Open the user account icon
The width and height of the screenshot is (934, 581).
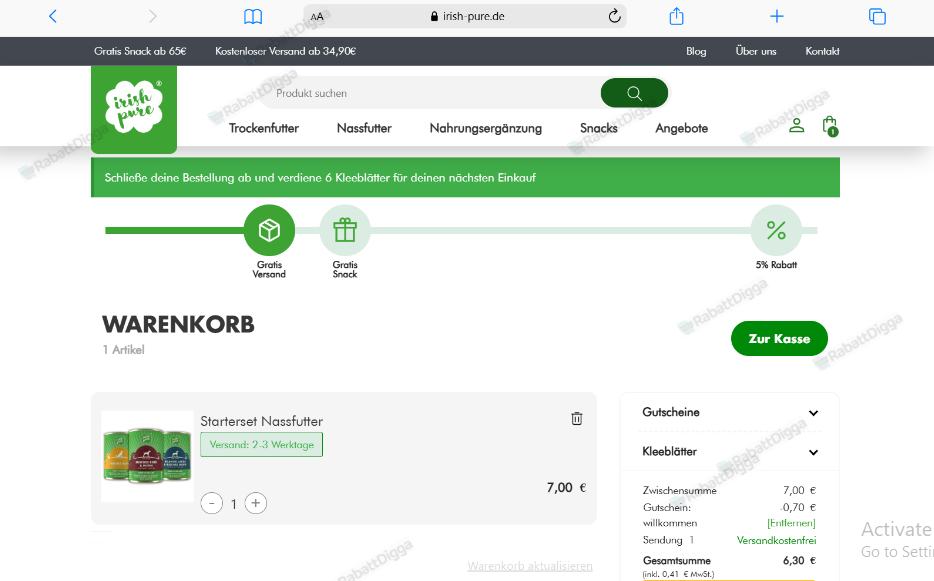pyautogui.click(x=796, y=126)
